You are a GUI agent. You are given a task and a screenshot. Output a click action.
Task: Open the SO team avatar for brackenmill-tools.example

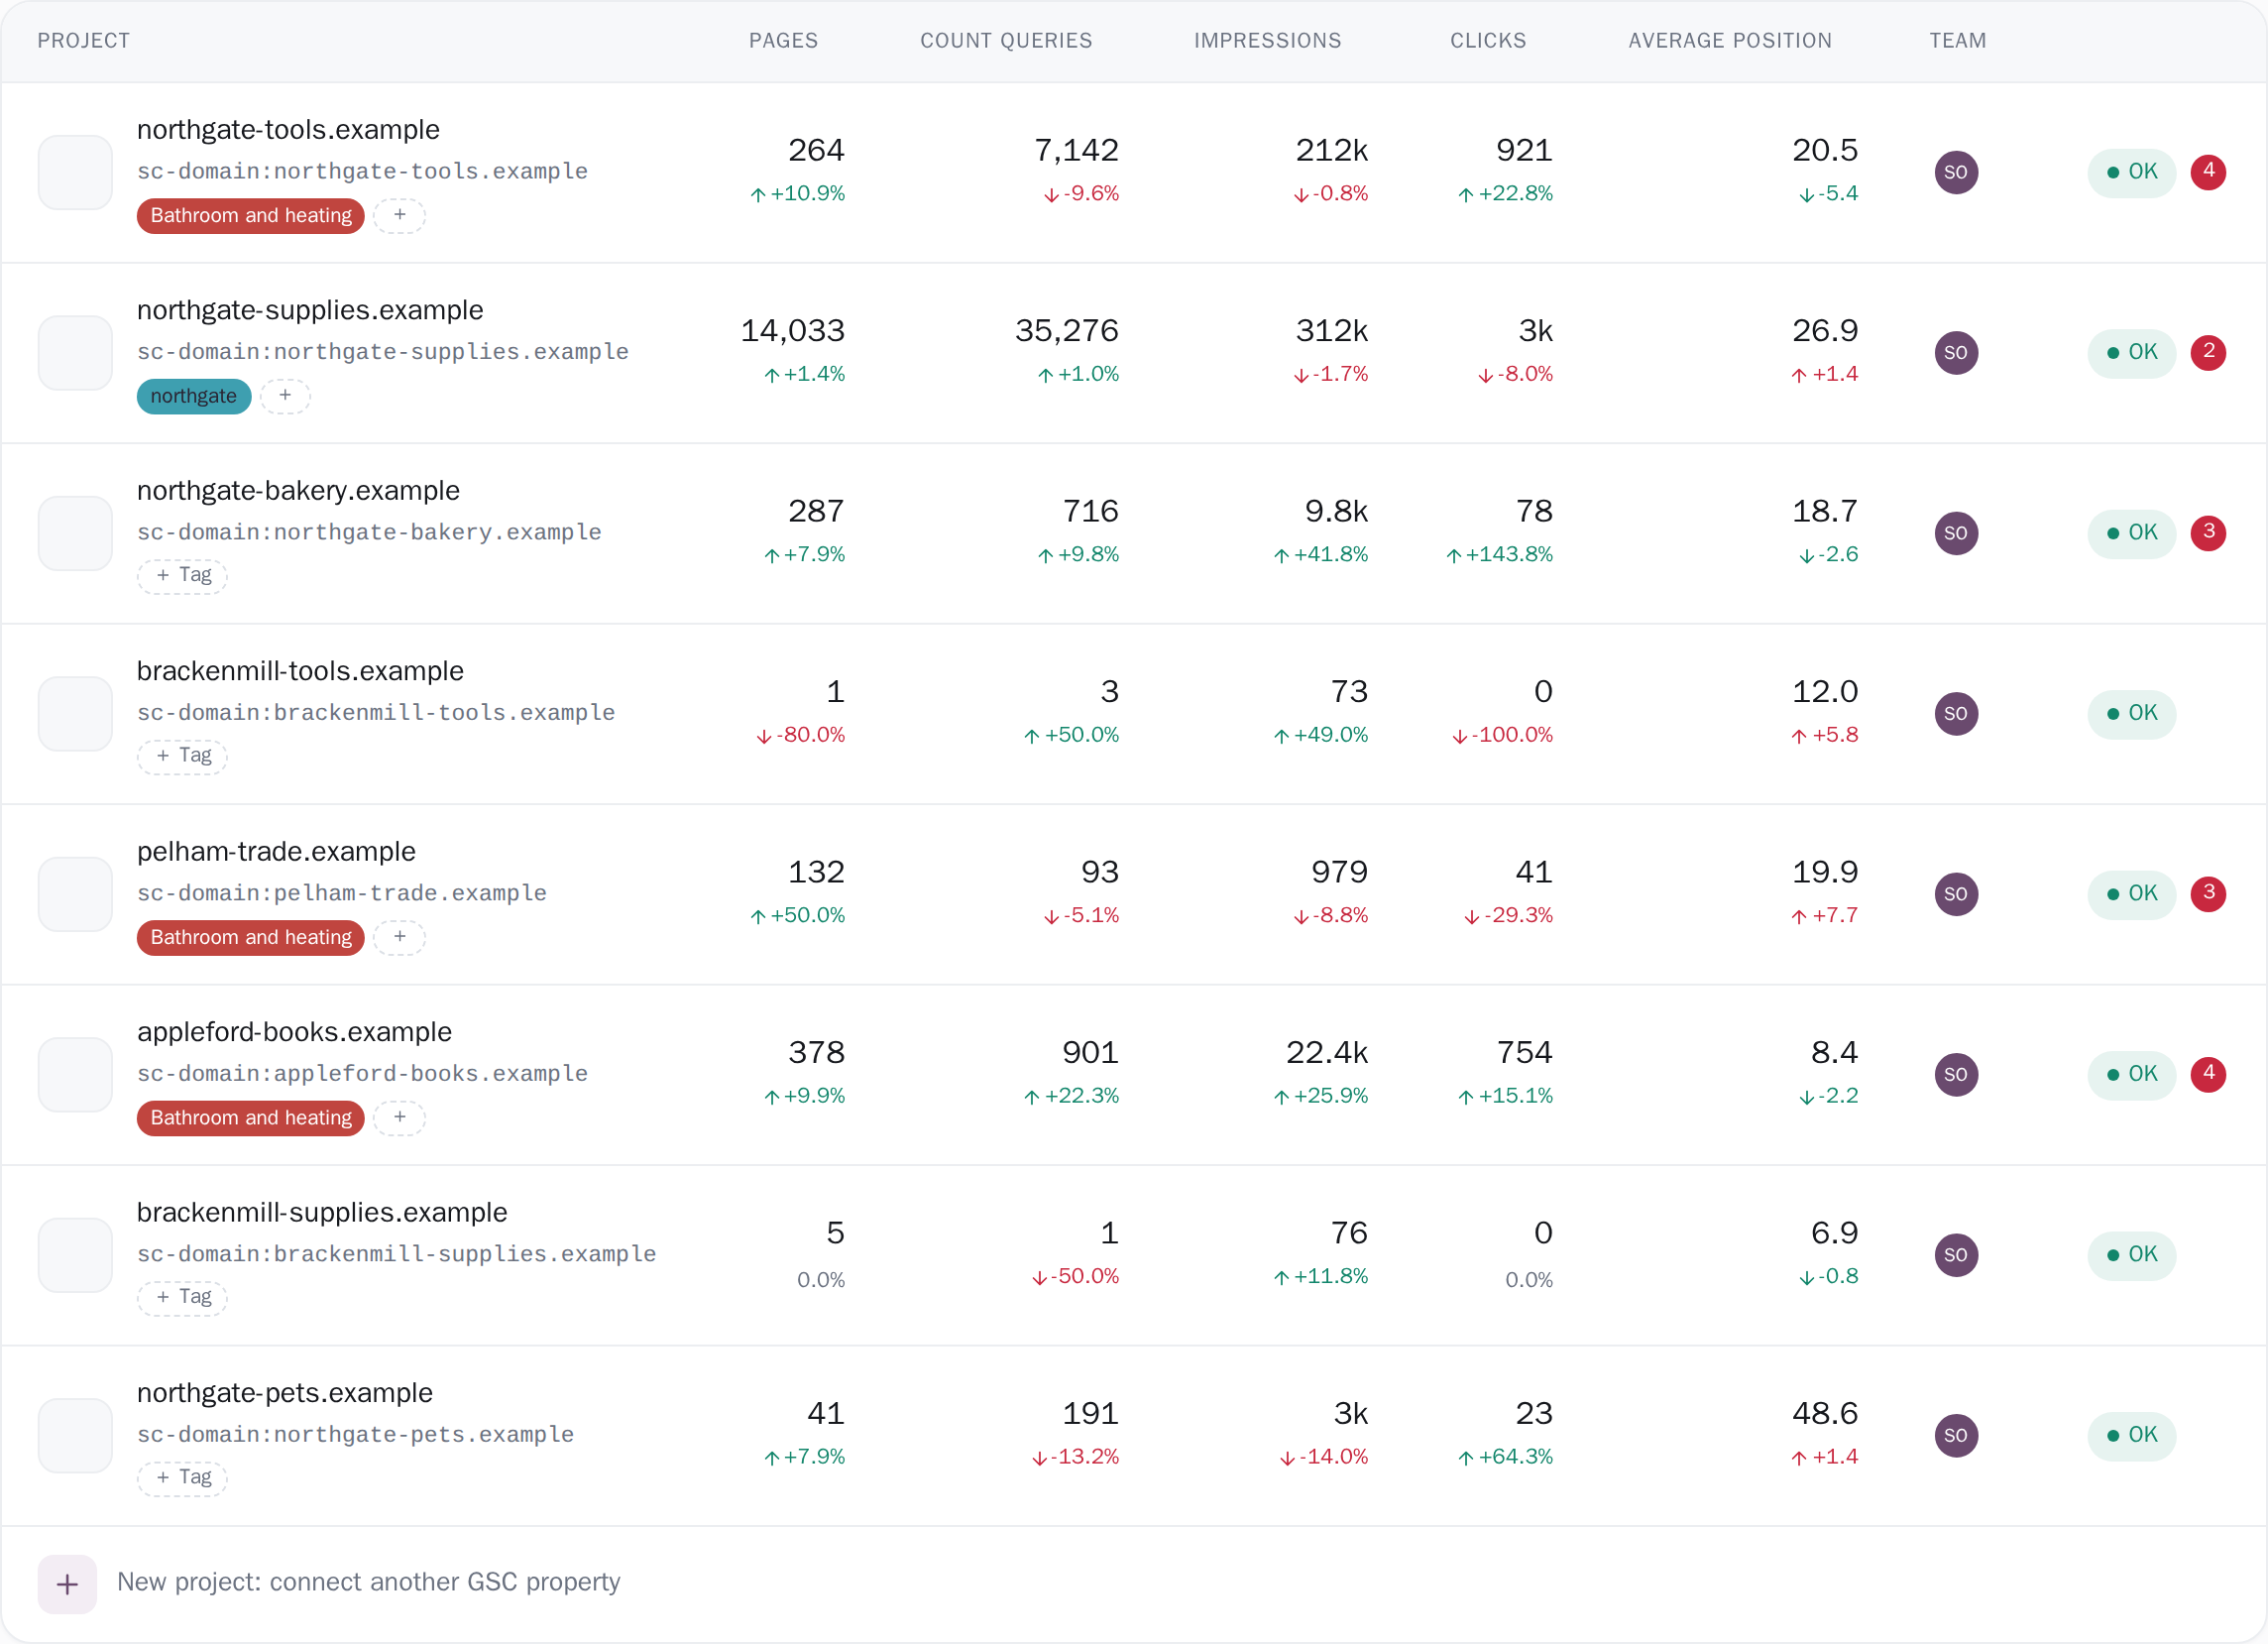point(1956,714)
